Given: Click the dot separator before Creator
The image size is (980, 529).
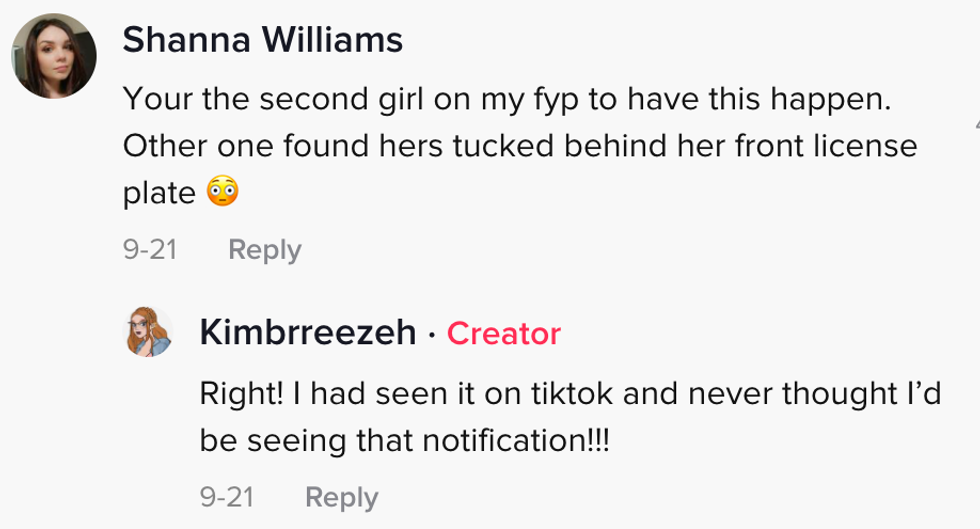Looking at the screenshot, I should pos(431,334).
